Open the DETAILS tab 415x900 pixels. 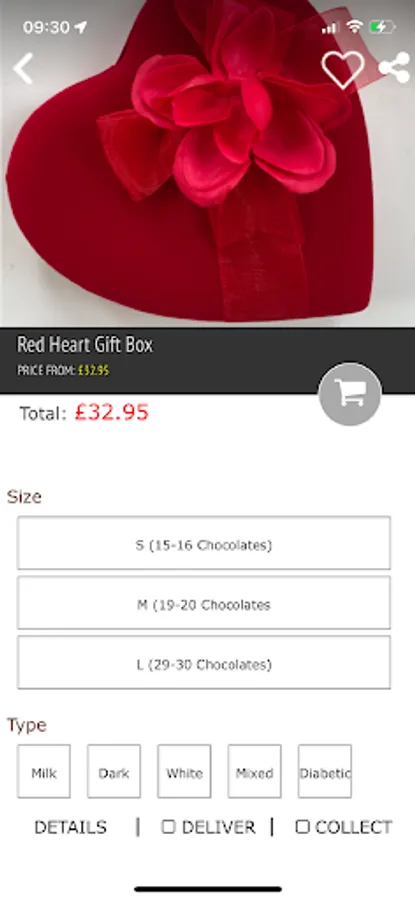[x=71, y=827]
